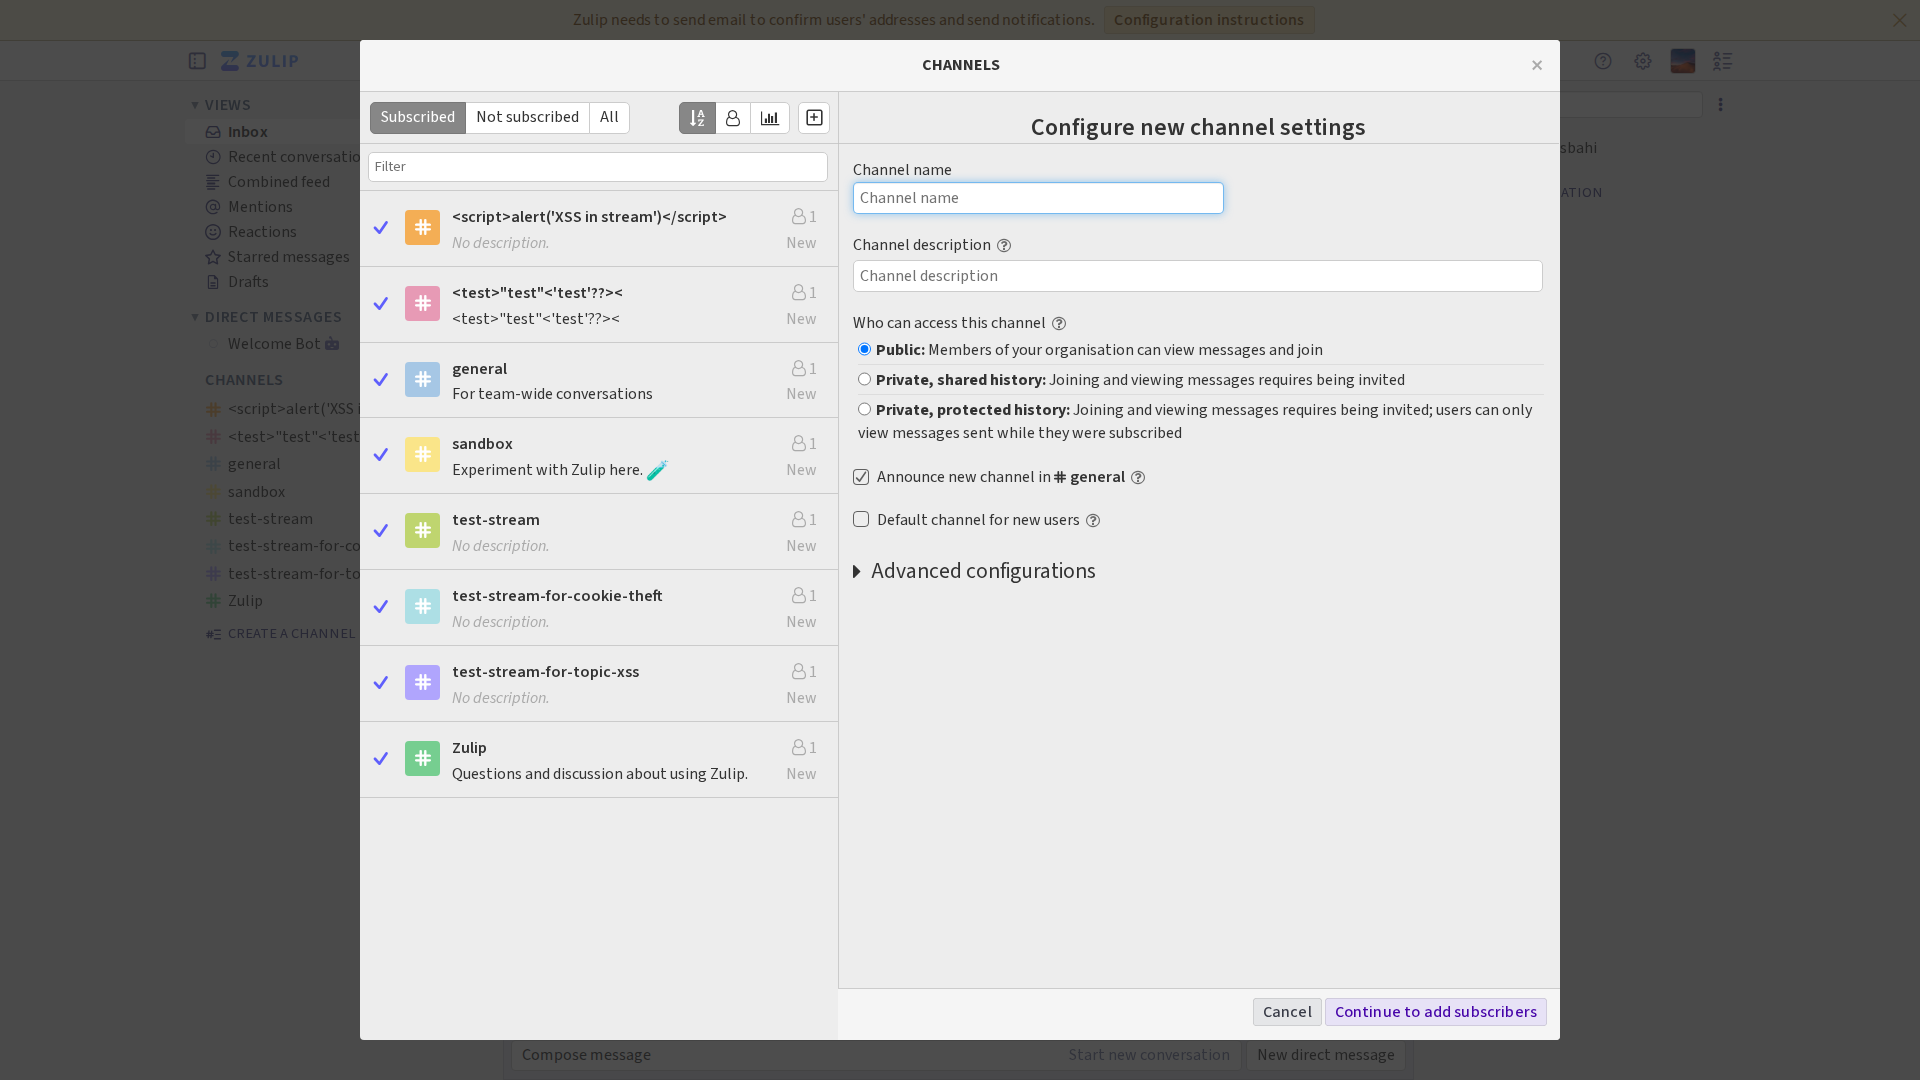Click test-stream-for-cookie-theft hash icon
The width and height of the screenshot is (1920, 1080).
[x=422, y=607]
